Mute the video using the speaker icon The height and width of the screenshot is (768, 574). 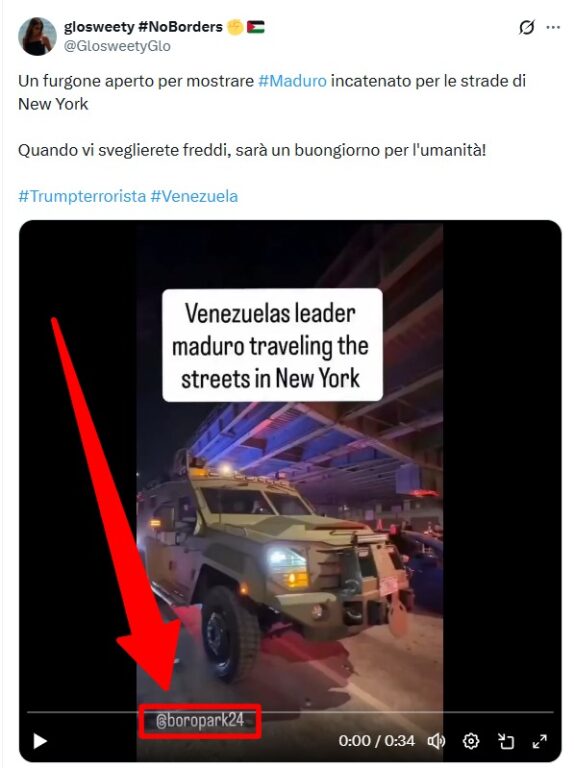point(436,741)
